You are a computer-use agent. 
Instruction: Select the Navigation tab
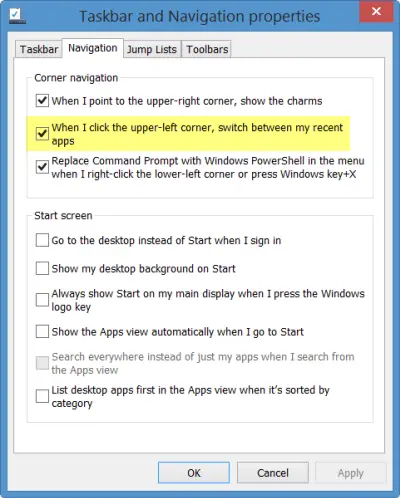(x=93, y=48)
